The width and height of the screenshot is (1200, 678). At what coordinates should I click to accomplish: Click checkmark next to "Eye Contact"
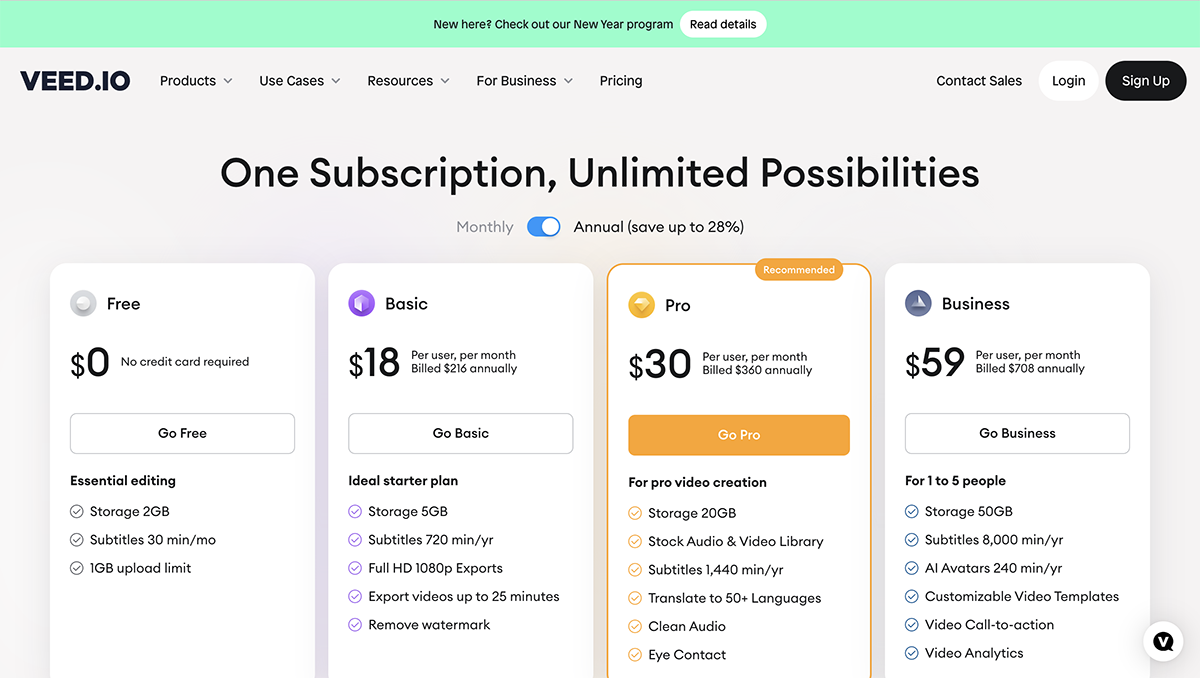coord(635,654)
